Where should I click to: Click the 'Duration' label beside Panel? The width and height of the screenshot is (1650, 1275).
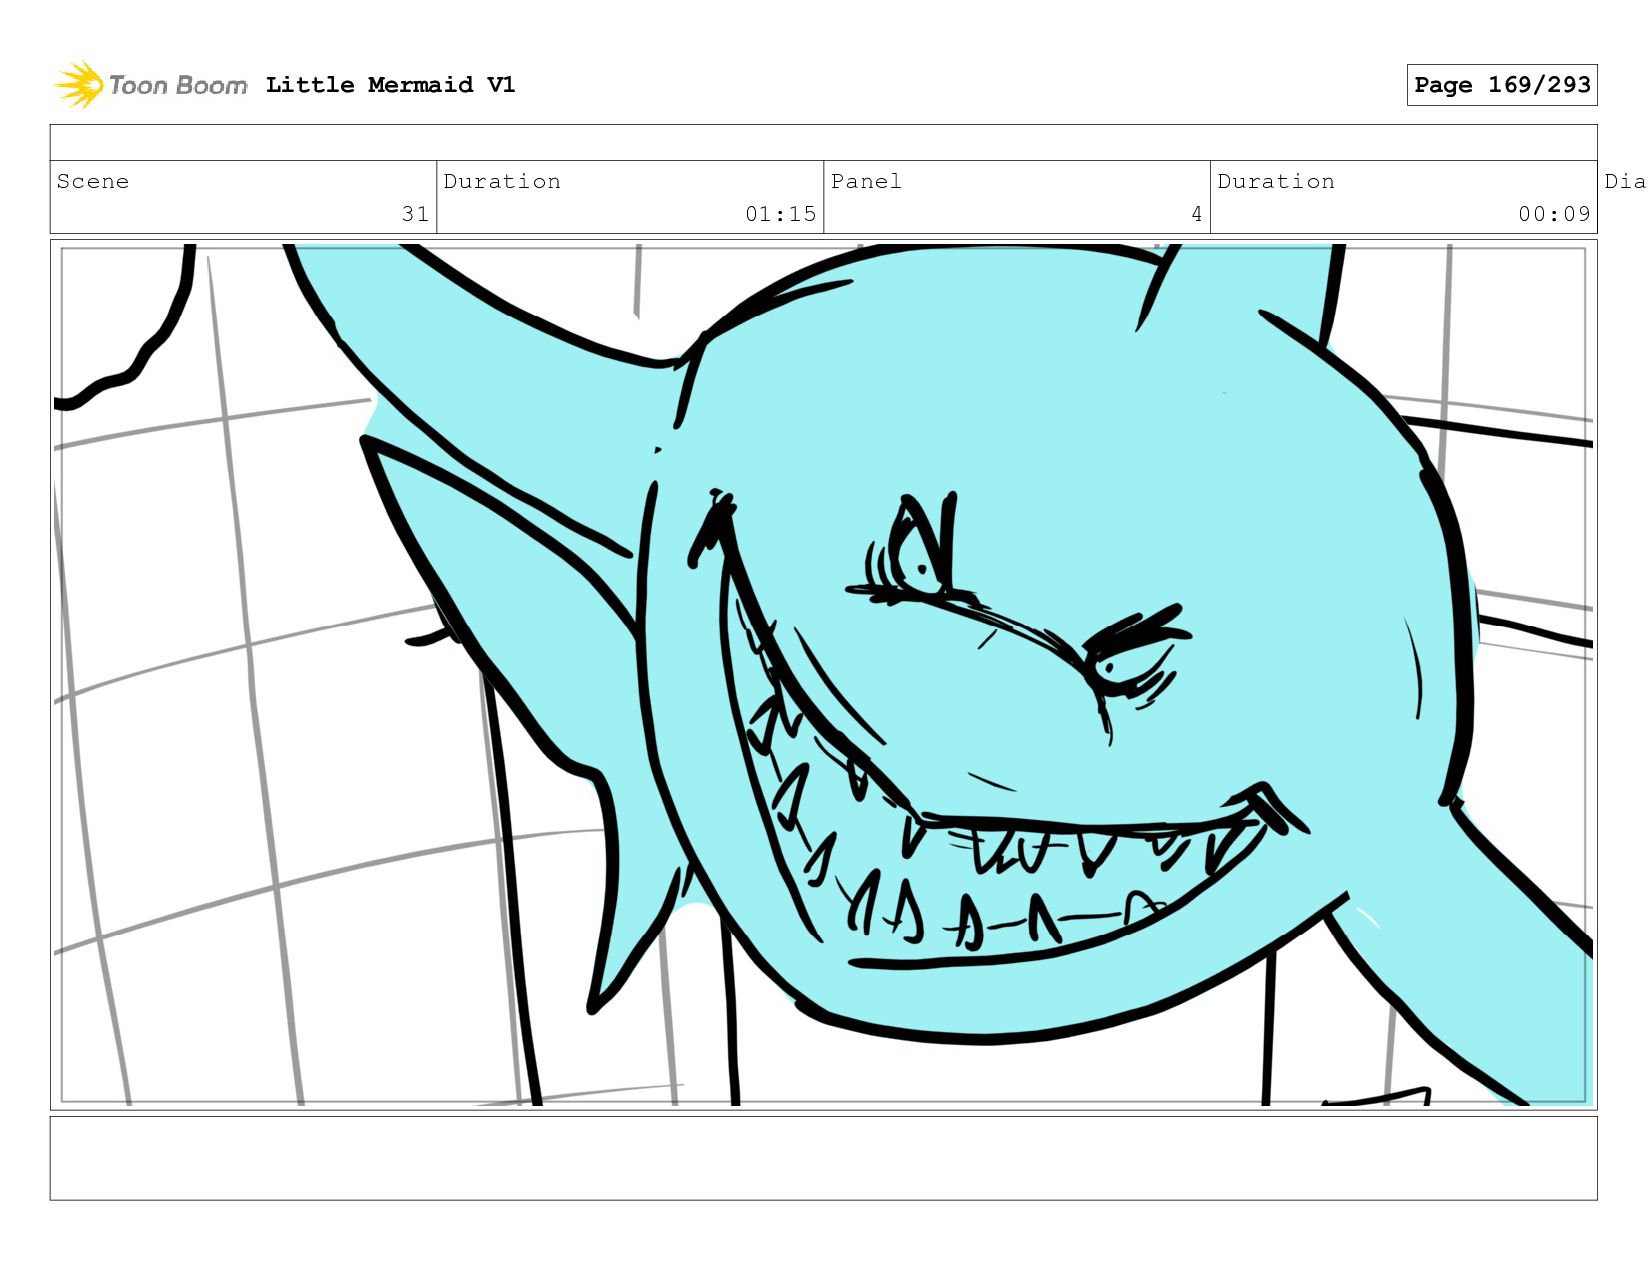1276,181
